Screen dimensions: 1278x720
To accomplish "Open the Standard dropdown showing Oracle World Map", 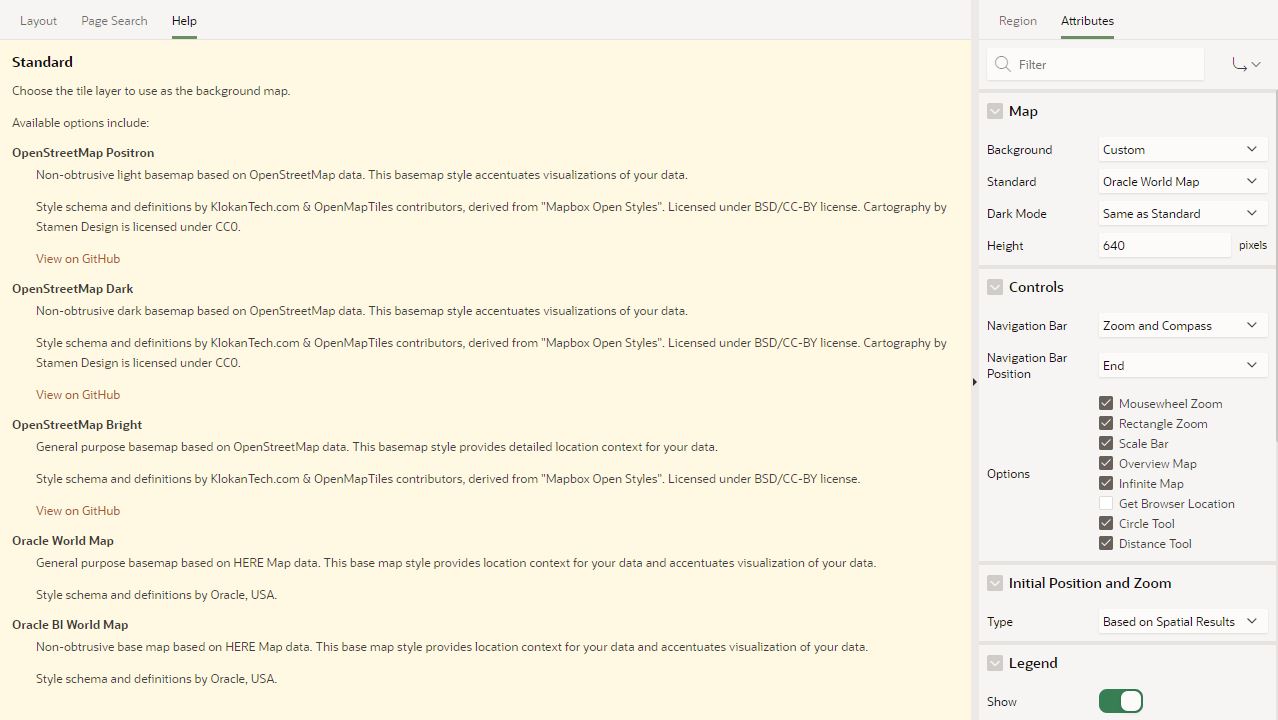I will click(1182, 181).
